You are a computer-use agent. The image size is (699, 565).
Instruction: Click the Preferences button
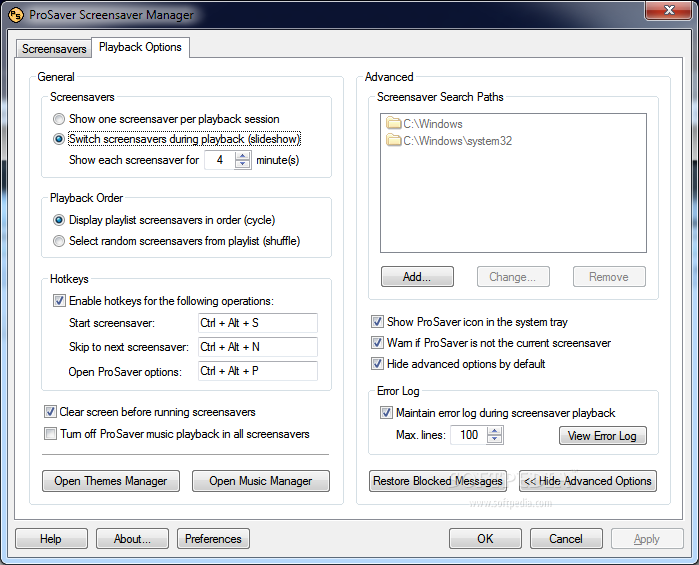[x=213, y=539]
